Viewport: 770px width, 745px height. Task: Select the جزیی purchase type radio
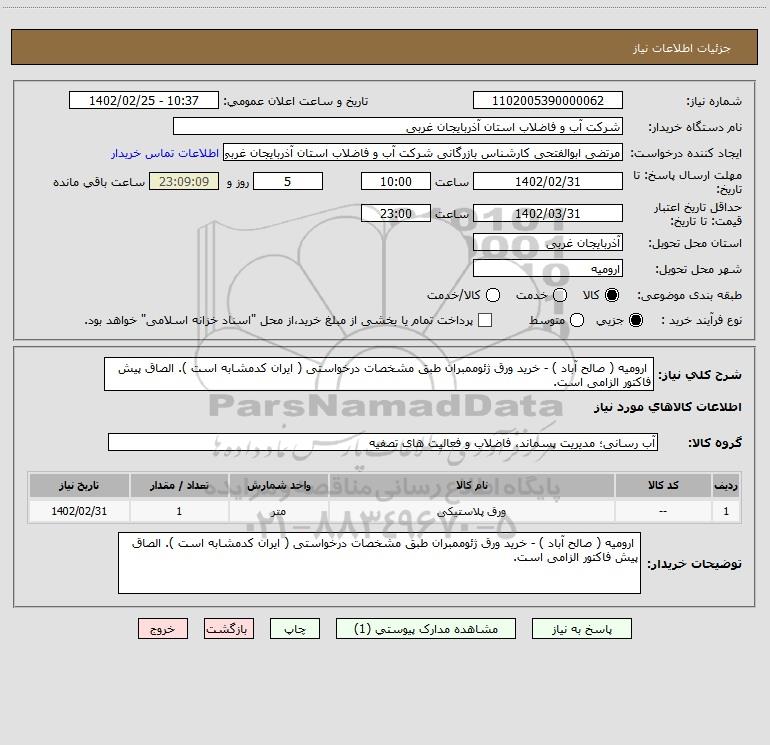[635, 320]
